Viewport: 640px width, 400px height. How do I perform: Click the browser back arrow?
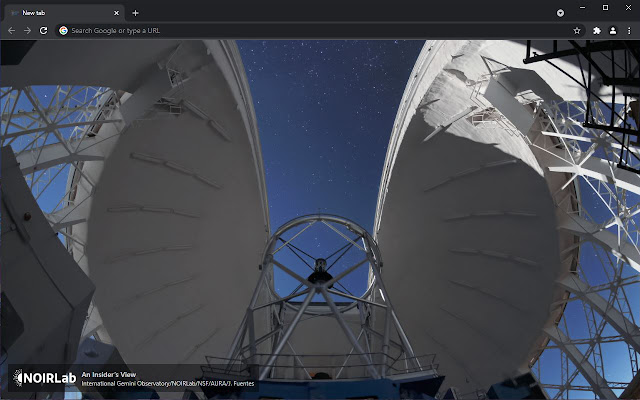point(11,31)
